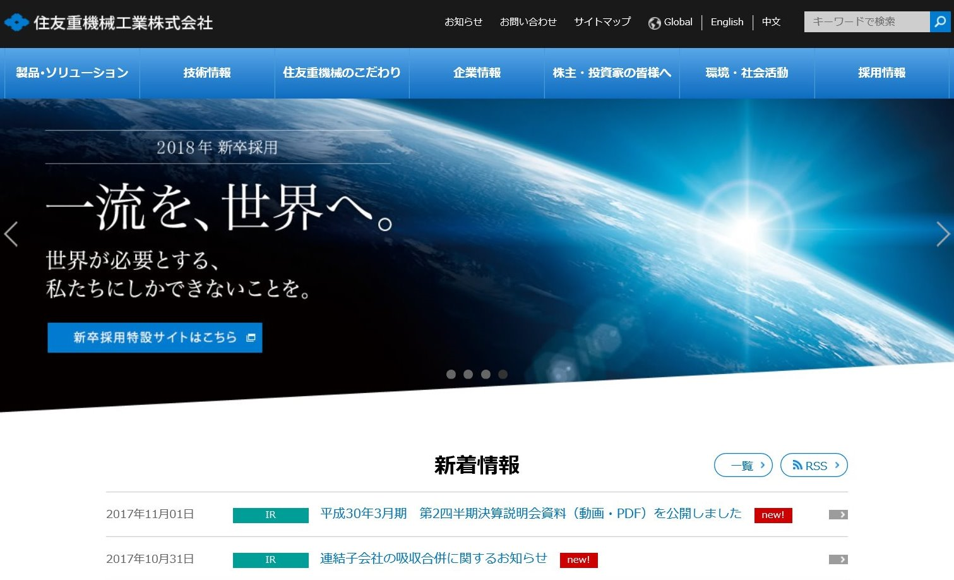Click the 一流を、世界へ。 headline text
This screenshot has width=954, height=580.
pyautogui.click(x=221, y=207)
